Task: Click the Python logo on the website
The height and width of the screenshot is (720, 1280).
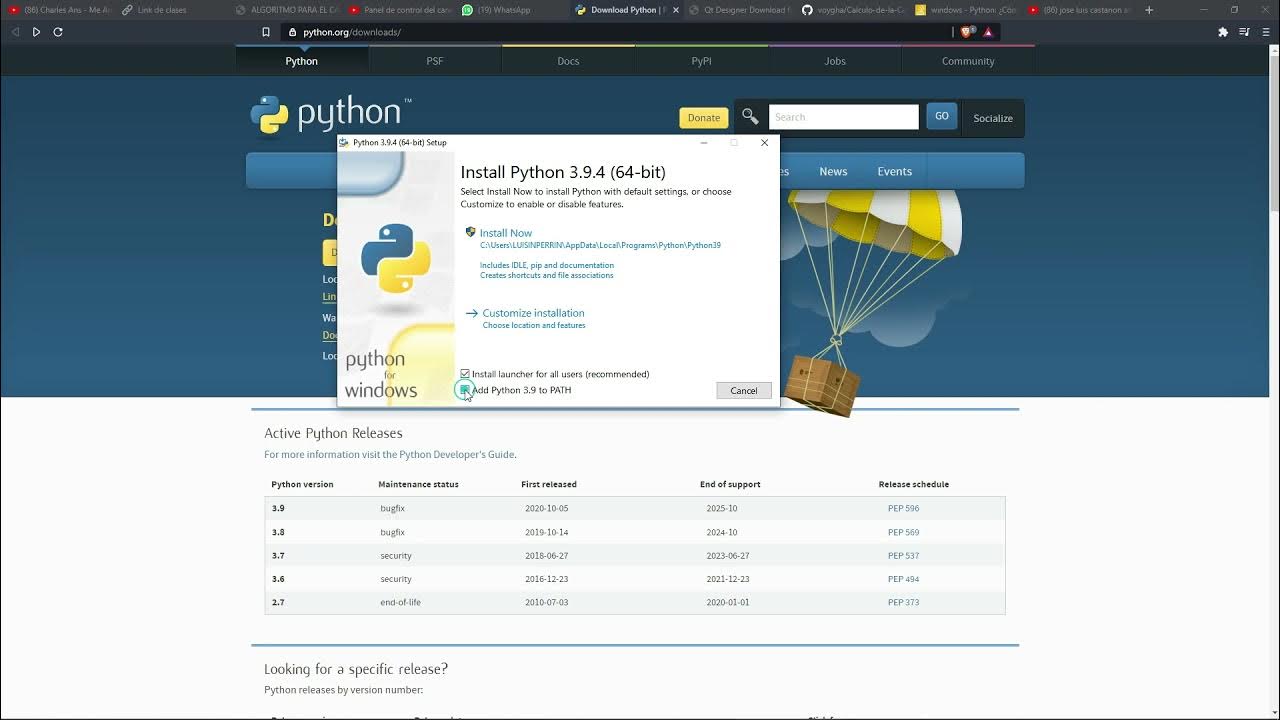Action: [330, 115]
